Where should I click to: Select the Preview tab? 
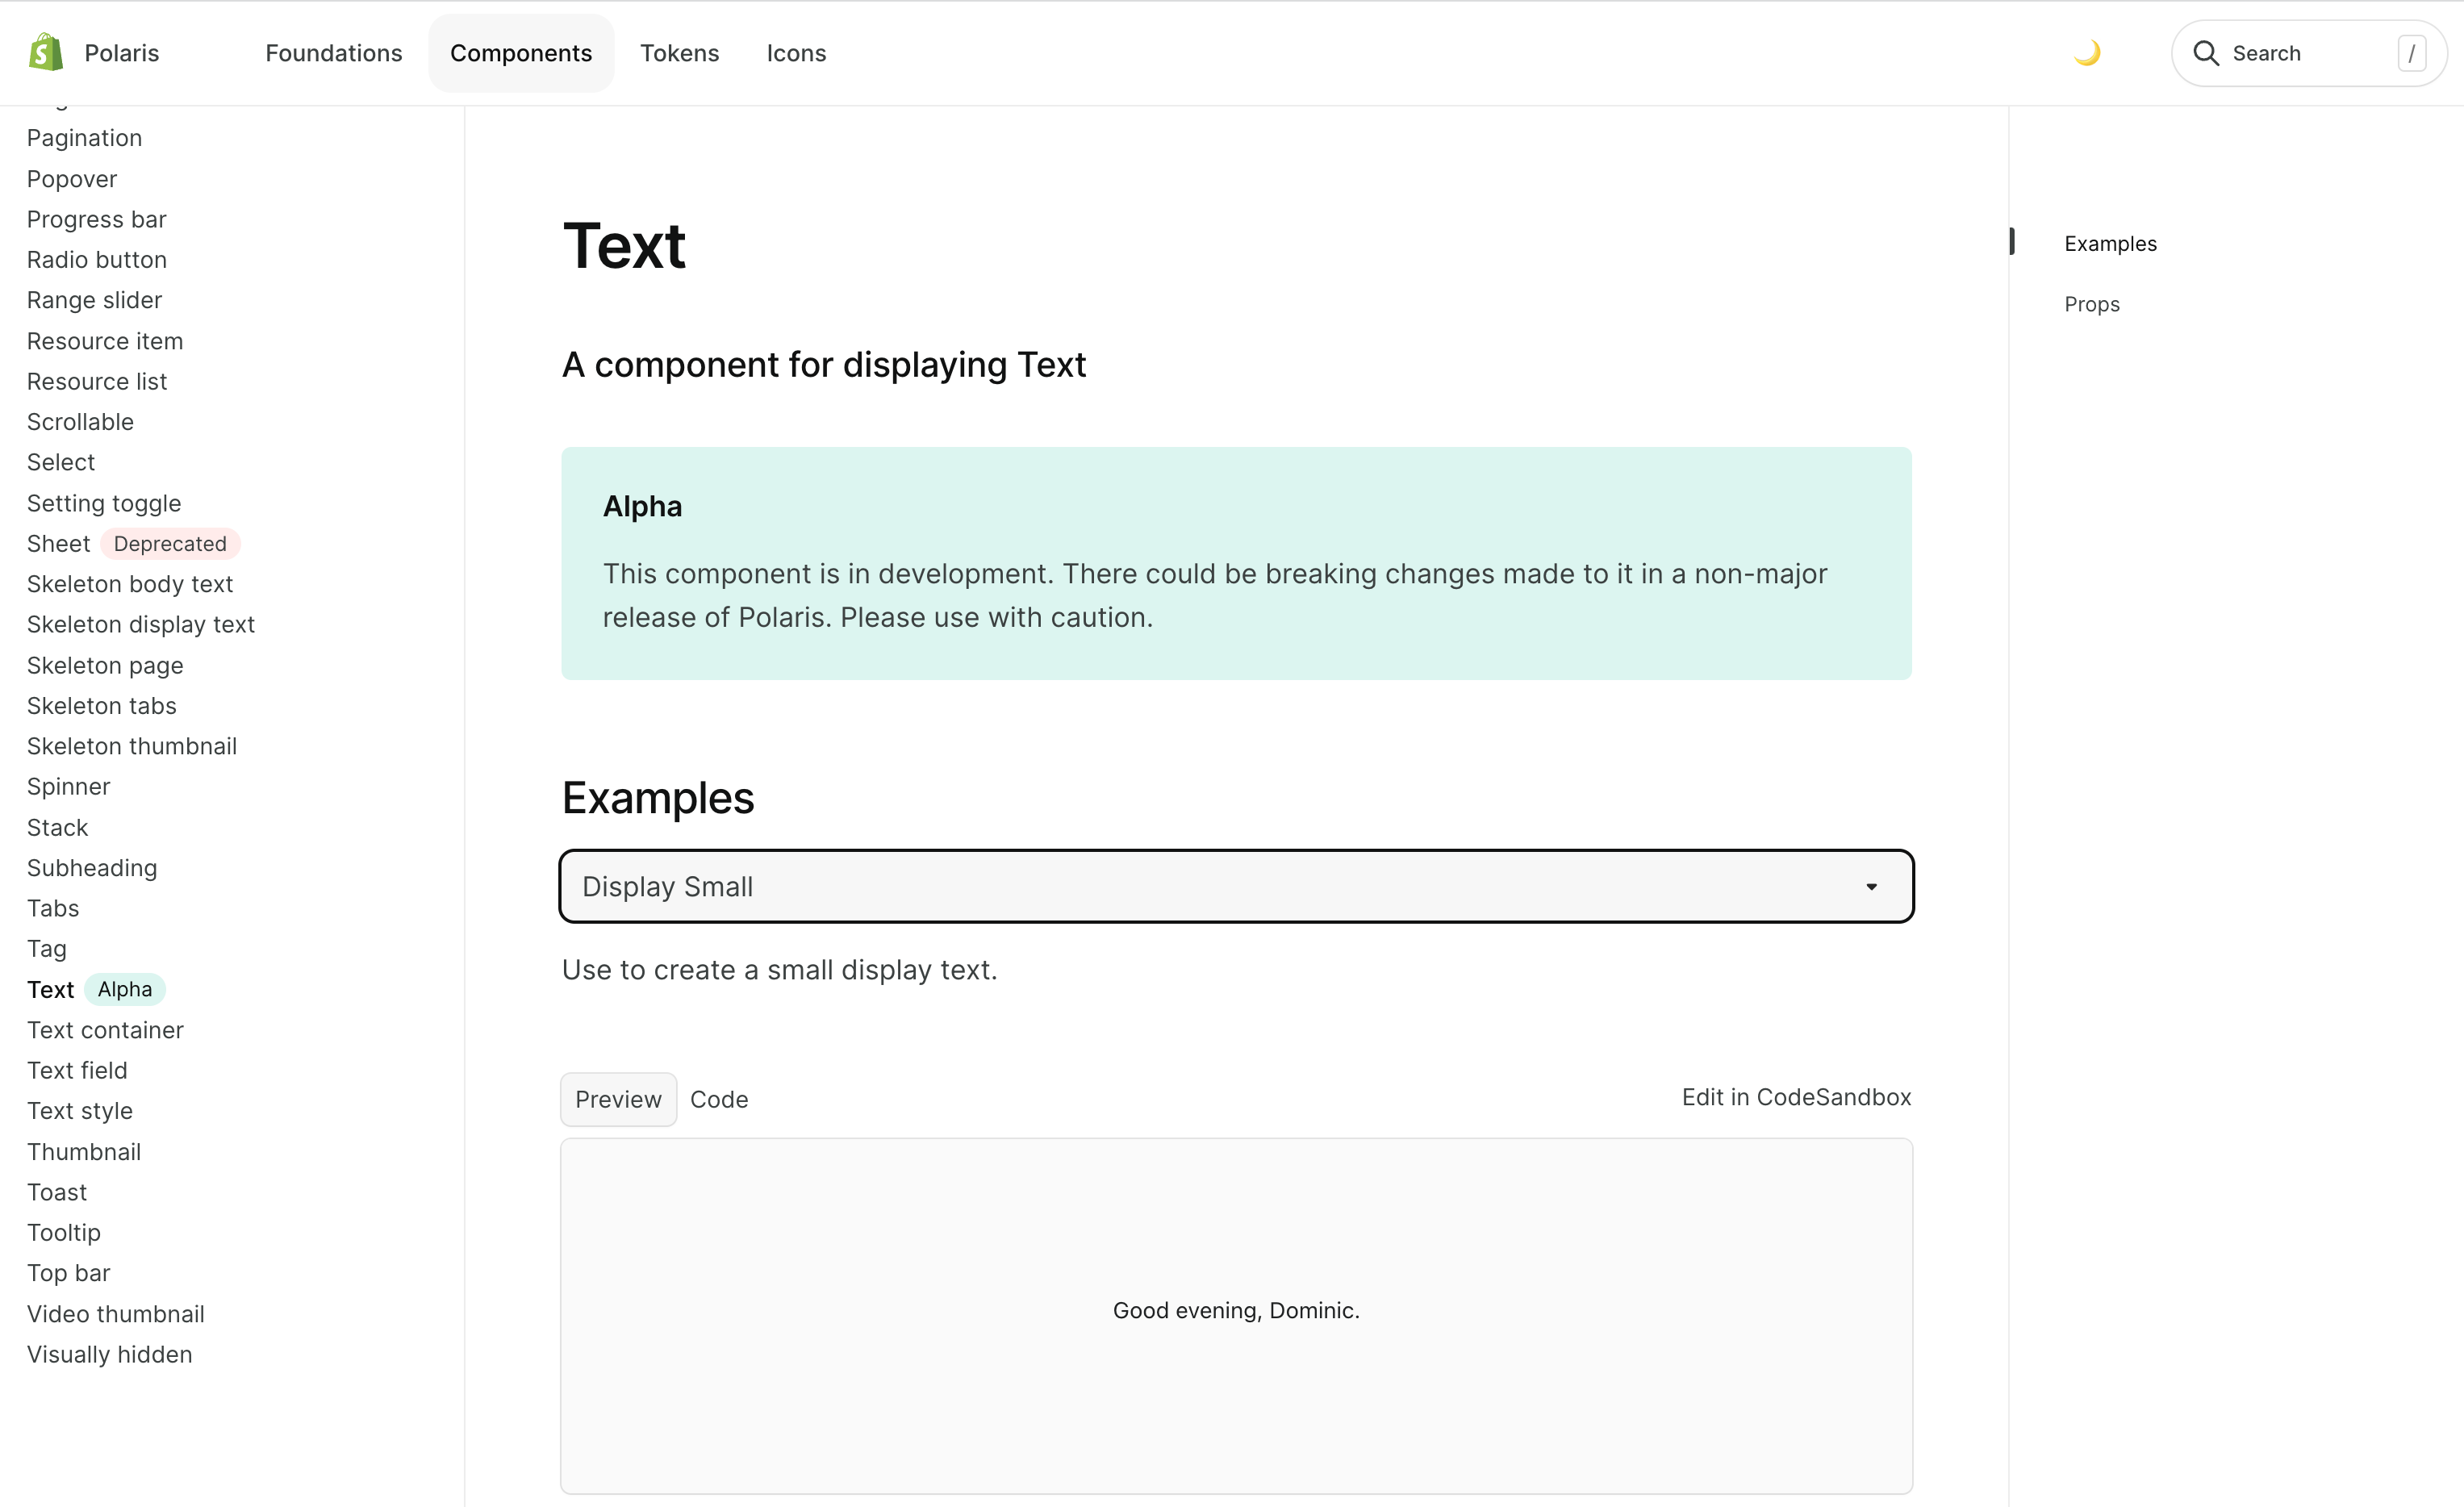(x=618, y=1099)
